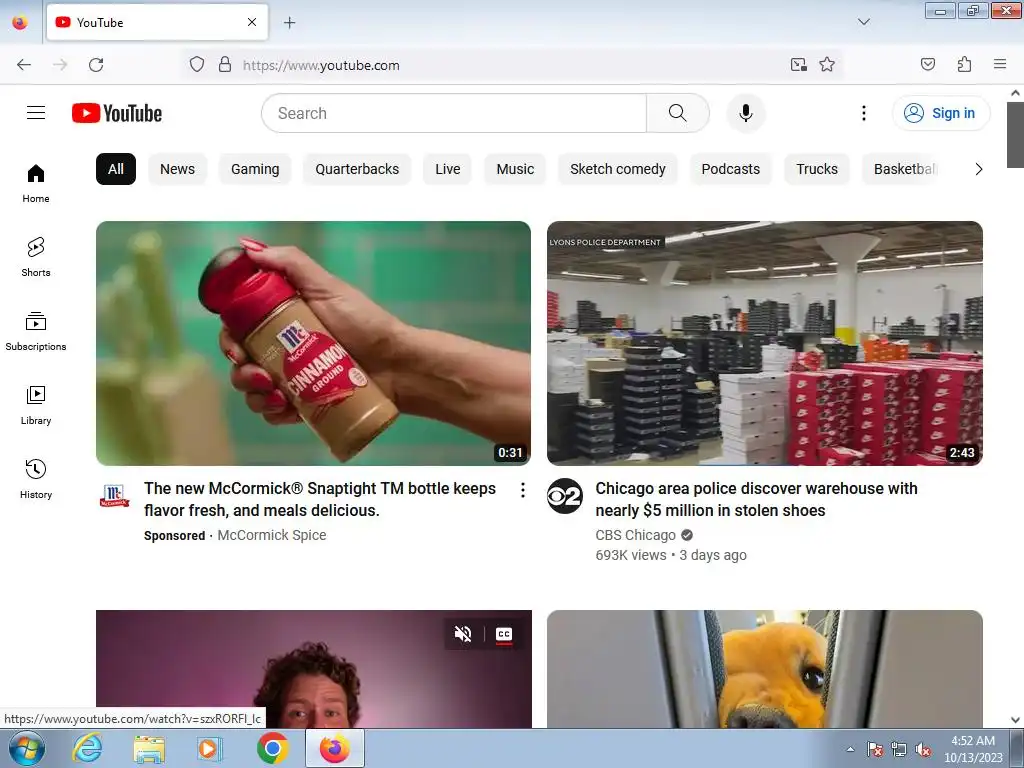Screen dimensions: 1024x768
Task: Open the McCormick Snaptight video title
Action: coord(320,499)
